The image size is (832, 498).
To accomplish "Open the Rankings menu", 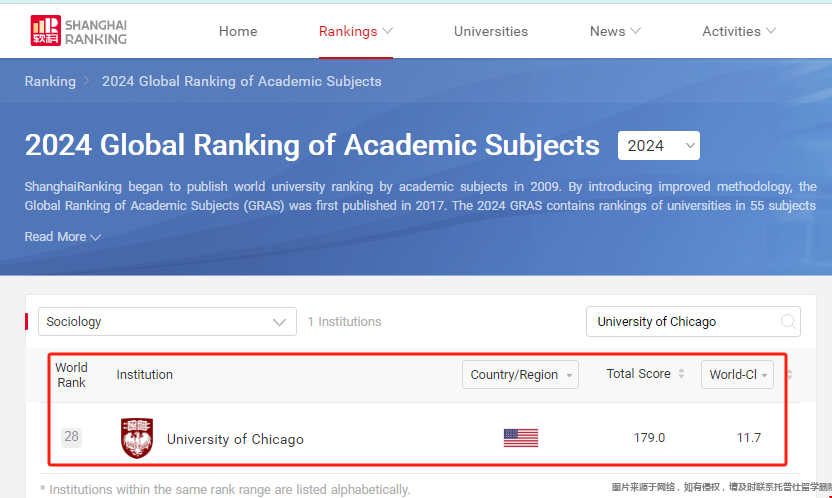I will pyautogui.click(x=356, y=31).
